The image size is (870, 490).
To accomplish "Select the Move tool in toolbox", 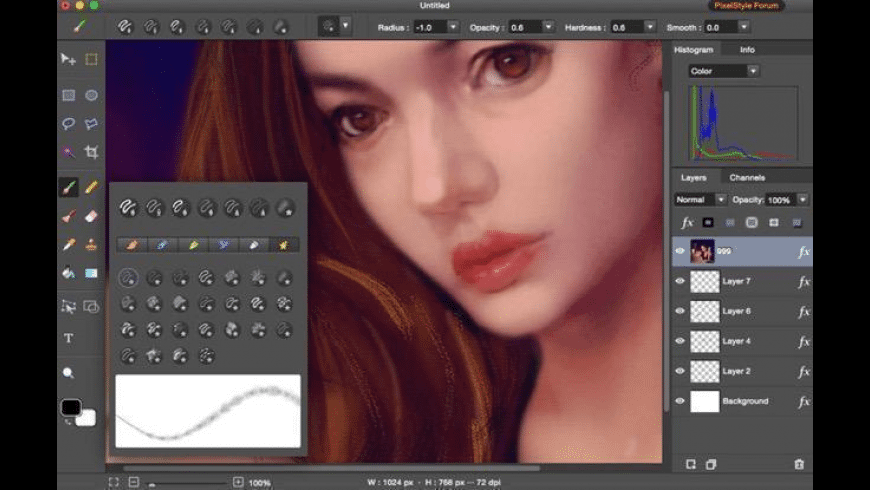I will [x=68, y=59].
